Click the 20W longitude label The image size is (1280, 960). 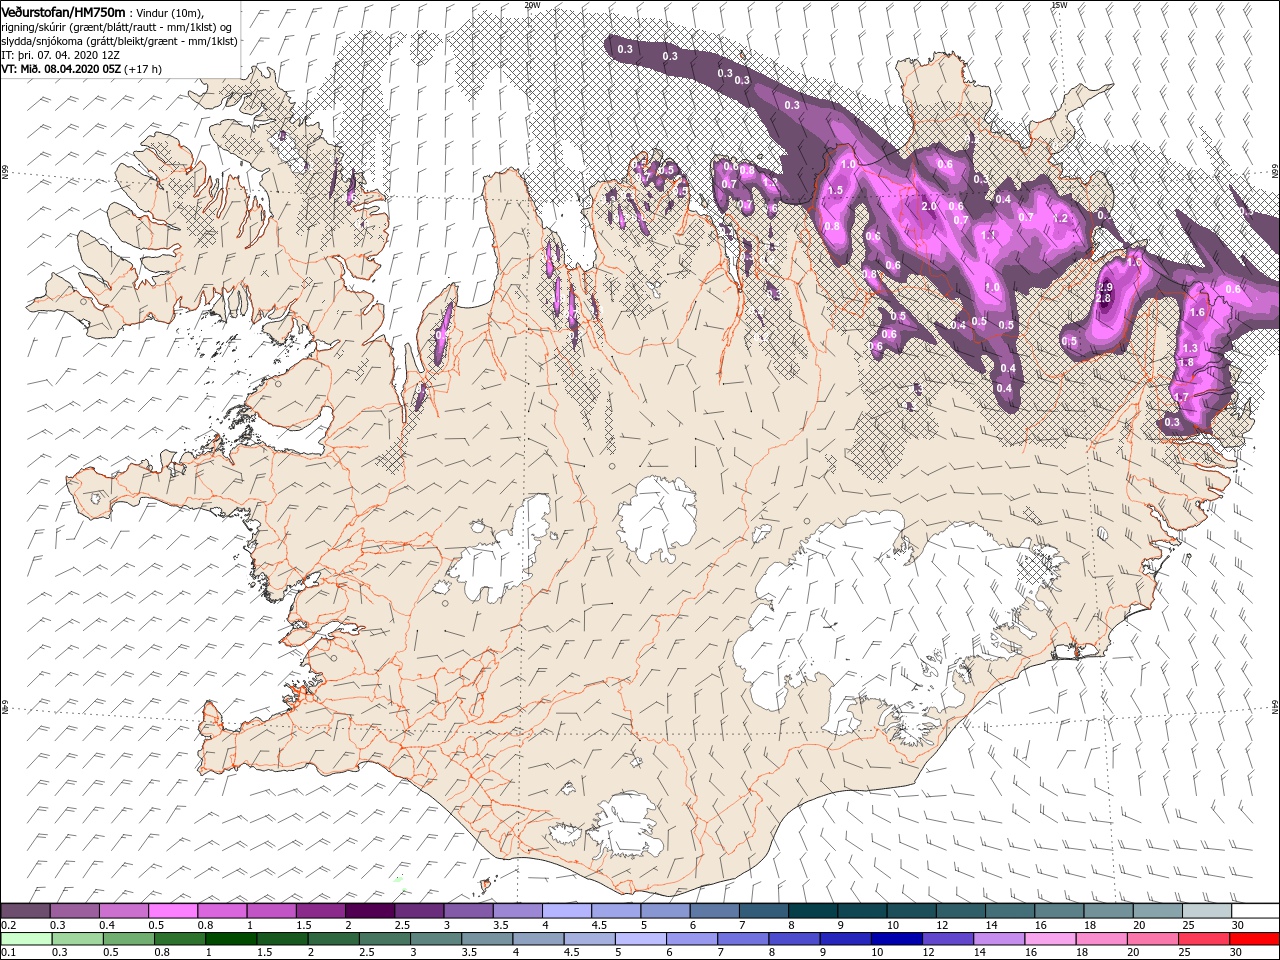pyautogui.click(x=532, y=5)
